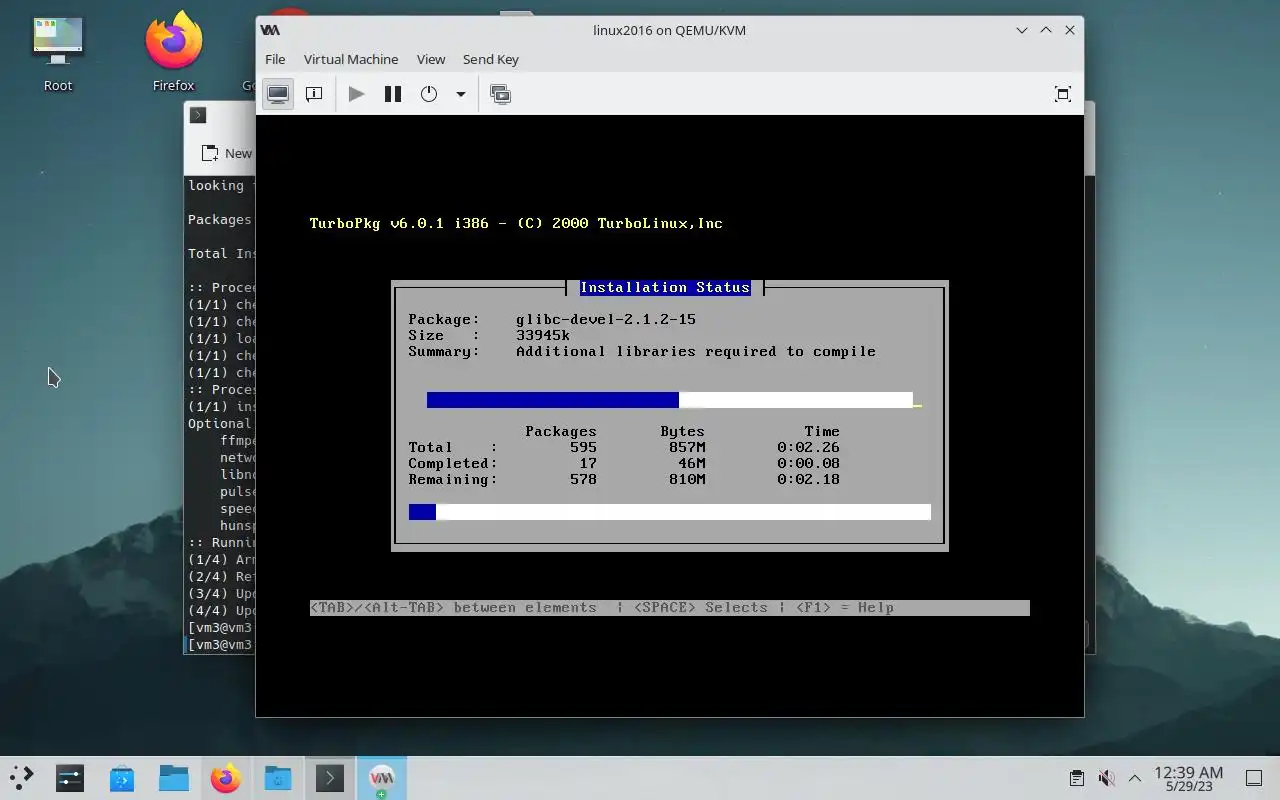1280x800 pixels.
Task: Open the View menu
Action: tap(431, 59)
